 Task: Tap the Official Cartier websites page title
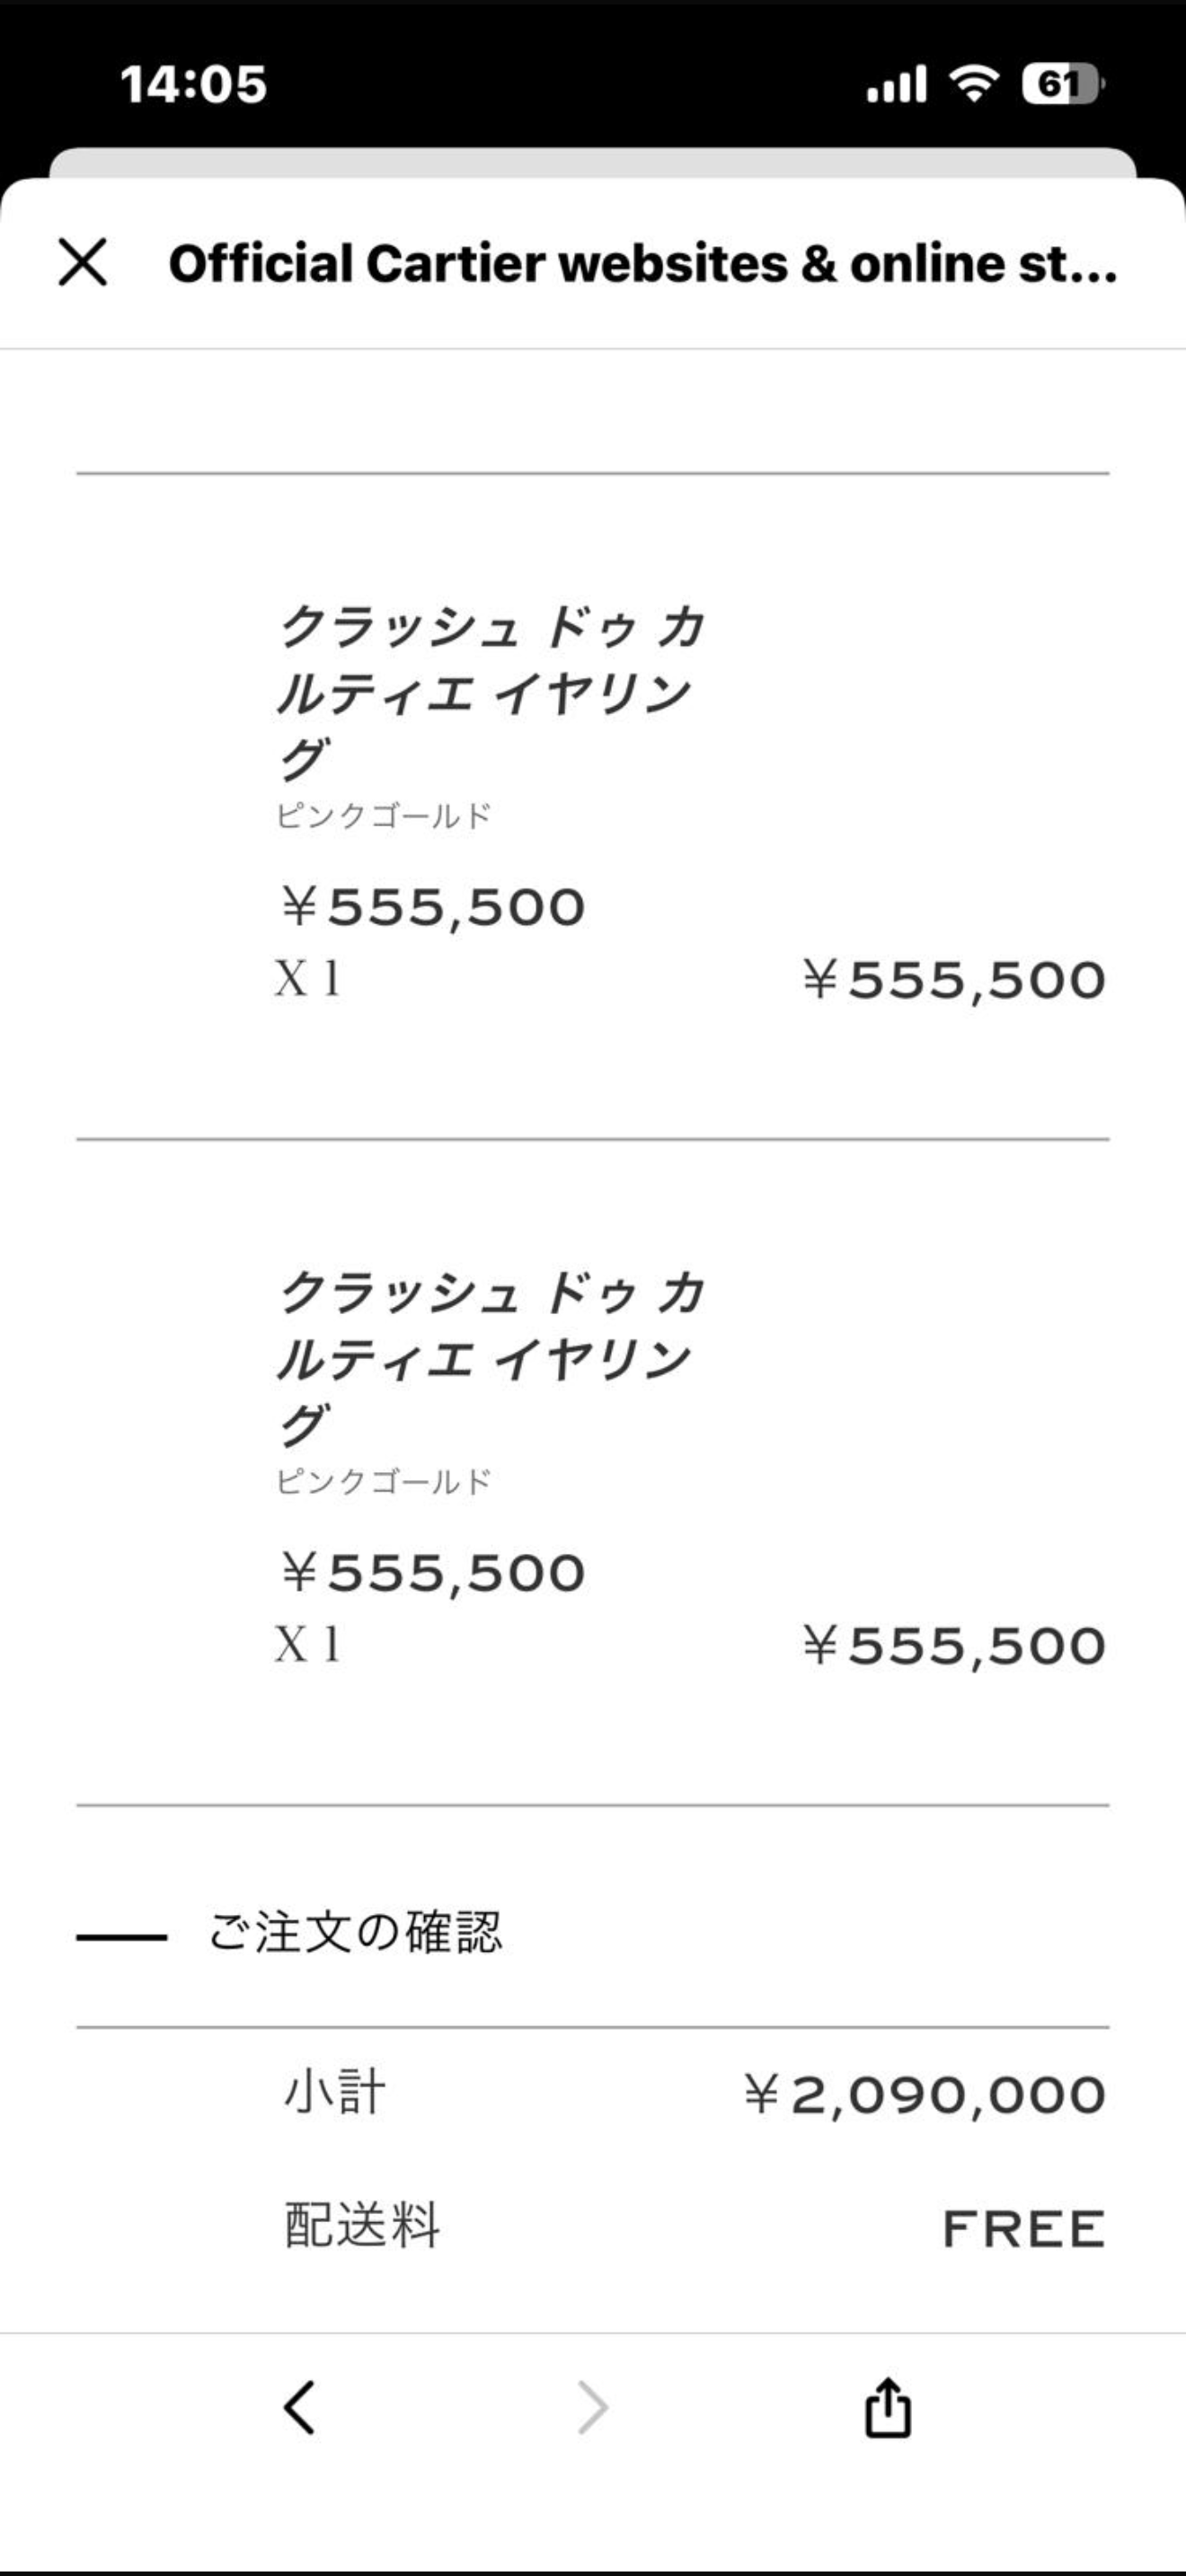tap(642, 264)
